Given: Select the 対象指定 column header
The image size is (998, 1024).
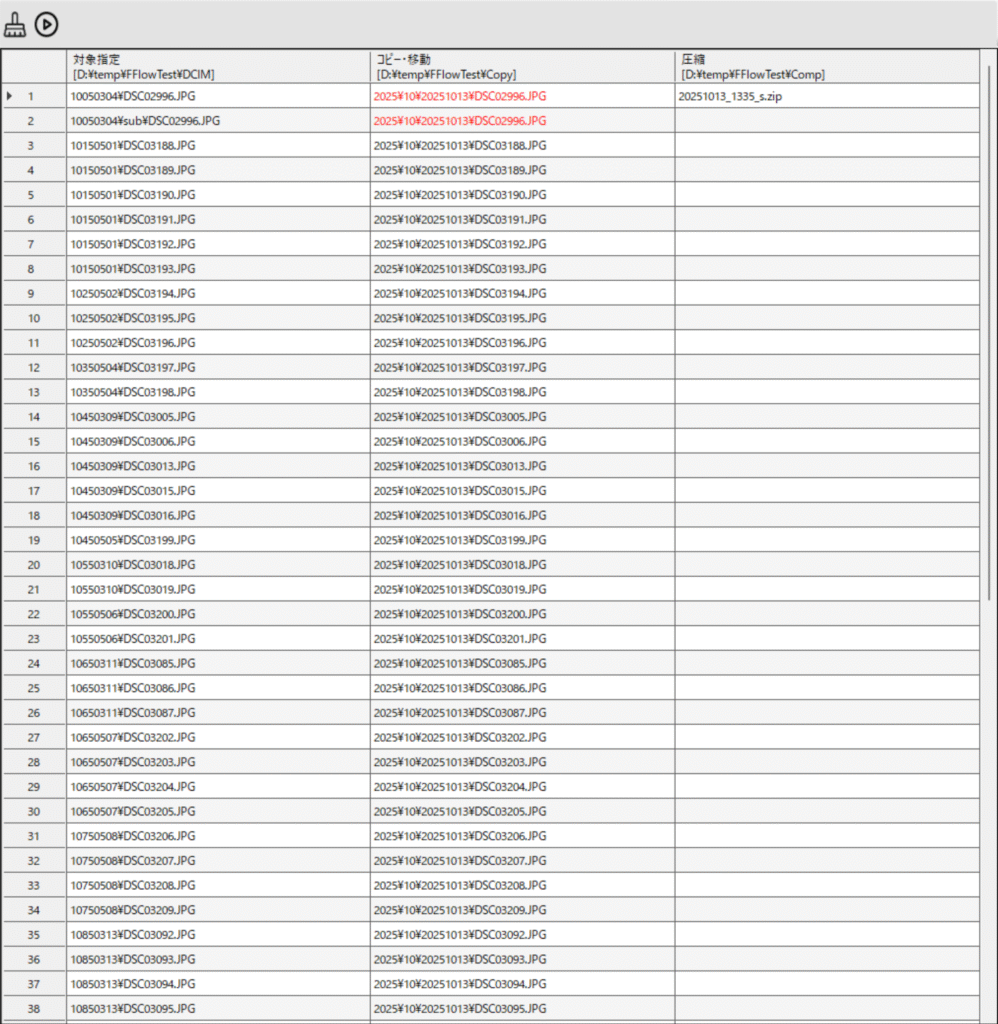Looking at the screenshot, I should pyautogui.click(x=218, y=66).
